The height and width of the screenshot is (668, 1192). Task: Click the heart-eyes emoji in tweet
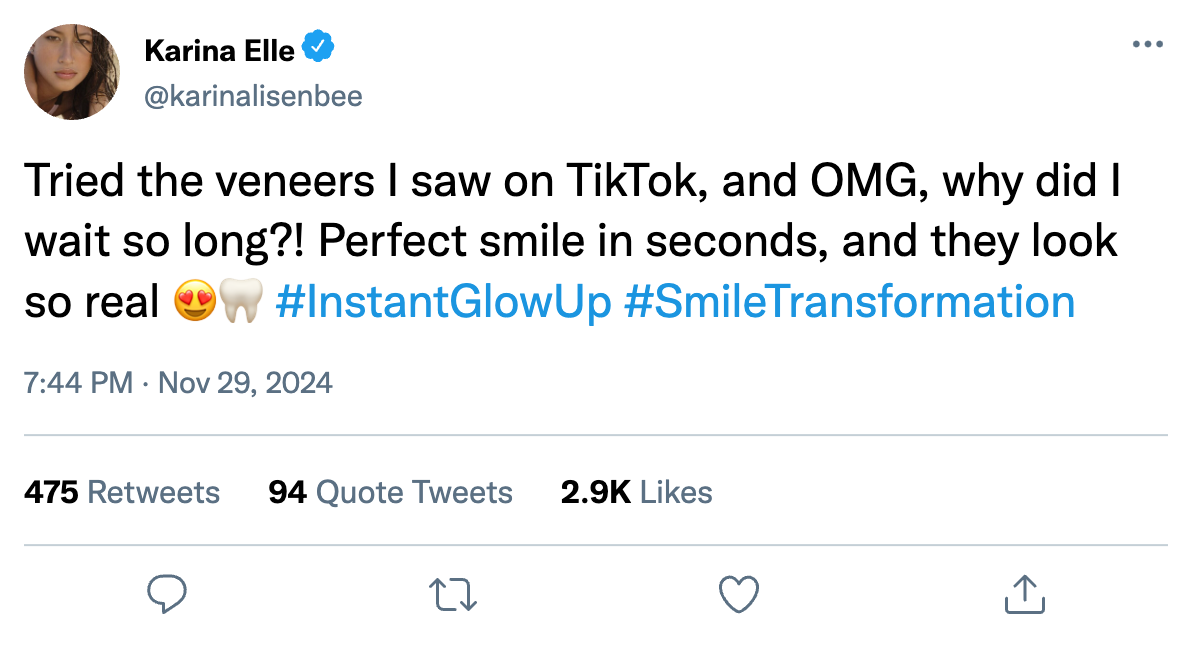(x=195, y=301)
